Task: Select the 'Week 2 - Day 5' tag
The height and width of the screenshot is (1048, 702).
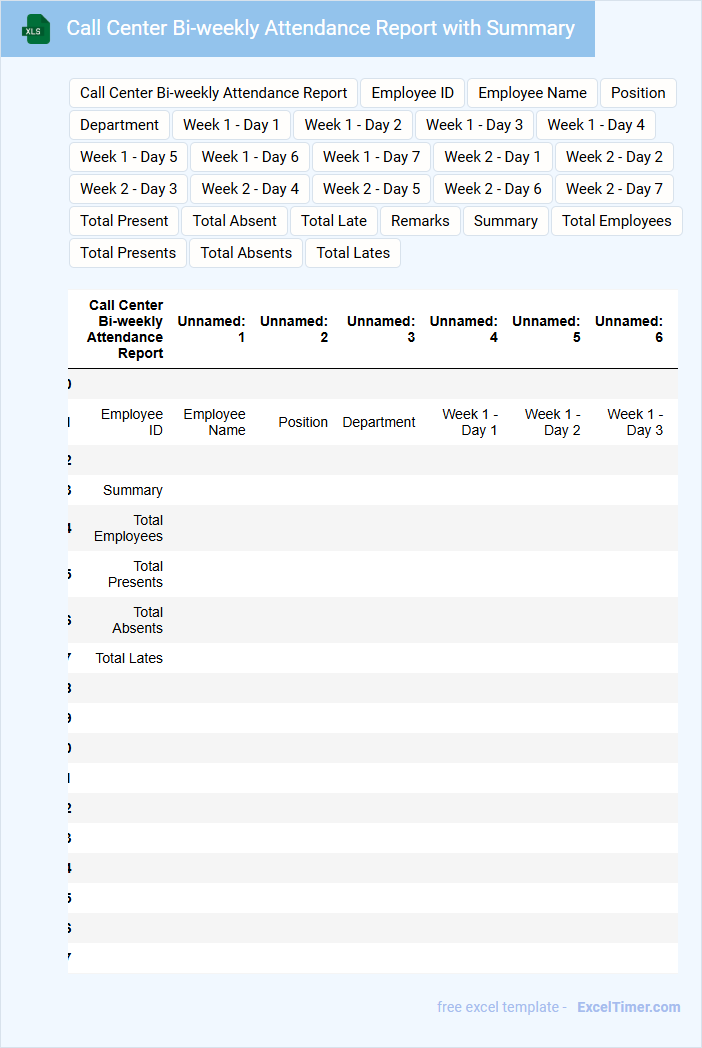Action: pos(371,189)
